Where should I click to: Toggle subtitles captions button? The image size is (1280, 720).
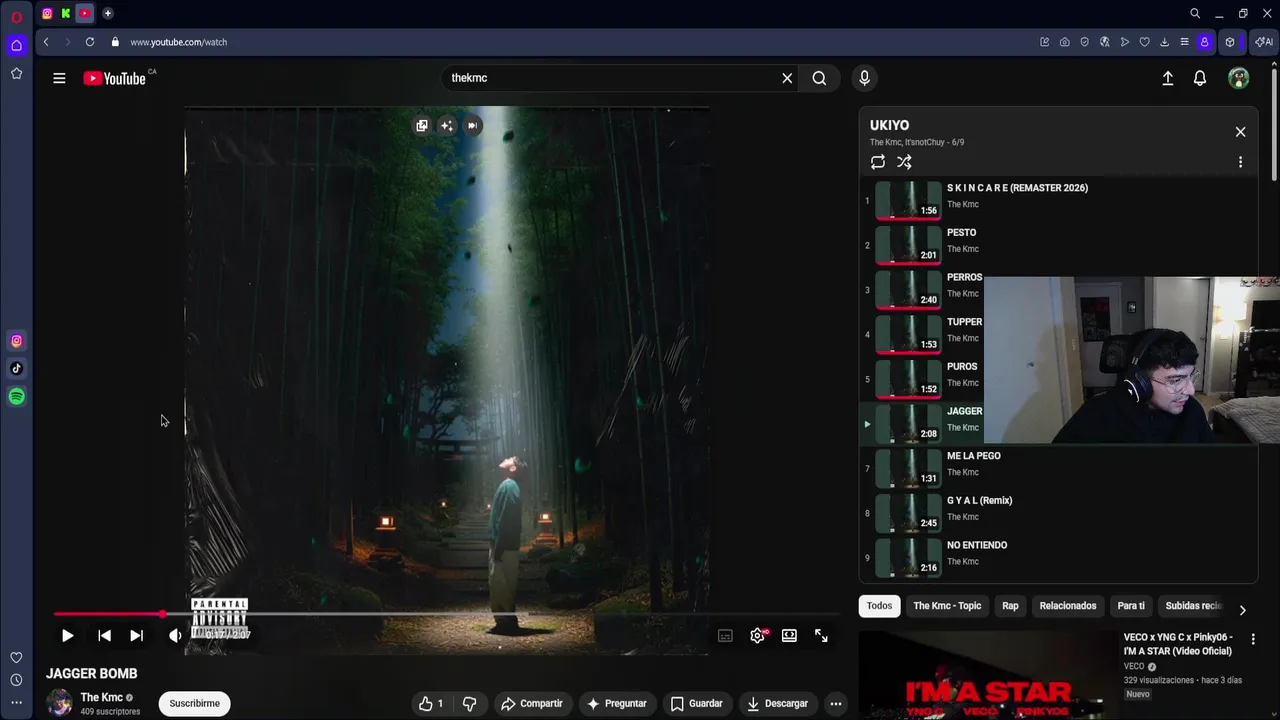click(x=725, y=636)
